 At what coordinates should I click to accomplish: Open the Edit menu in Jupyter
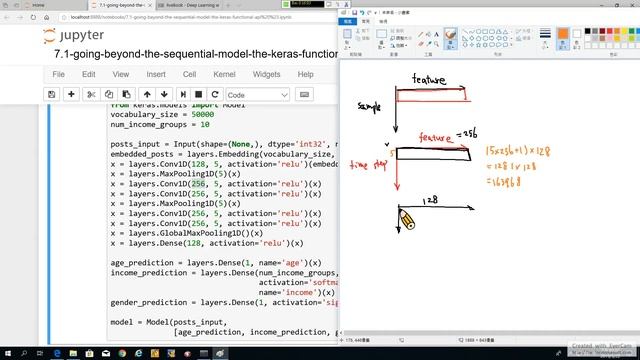(89, 74)
